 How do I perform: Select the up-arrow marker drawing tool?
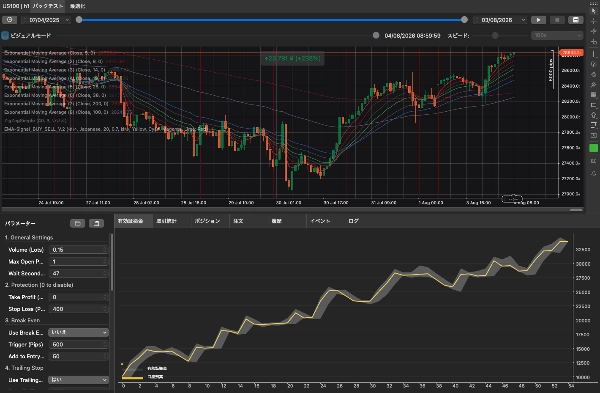[x=593, y=115]
